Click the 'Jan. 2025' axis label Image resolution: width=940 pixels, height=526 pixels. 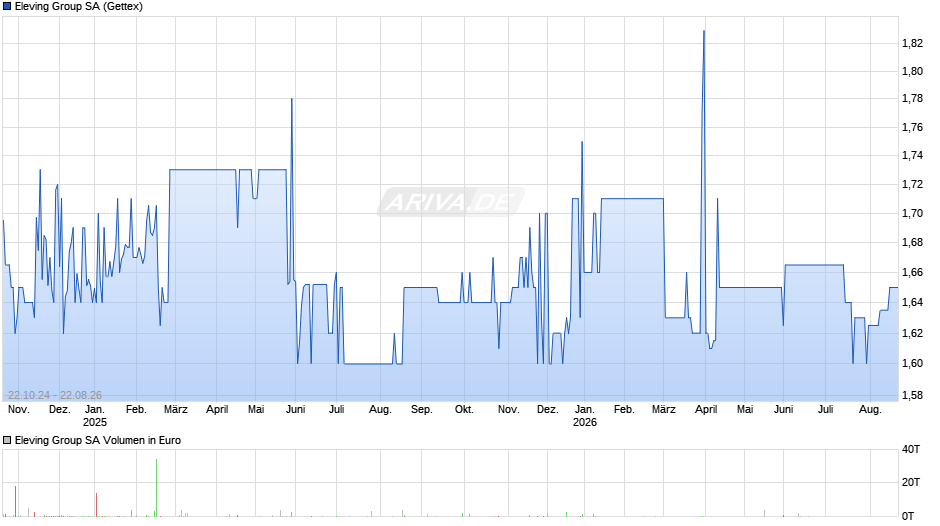tap(95, 416)
